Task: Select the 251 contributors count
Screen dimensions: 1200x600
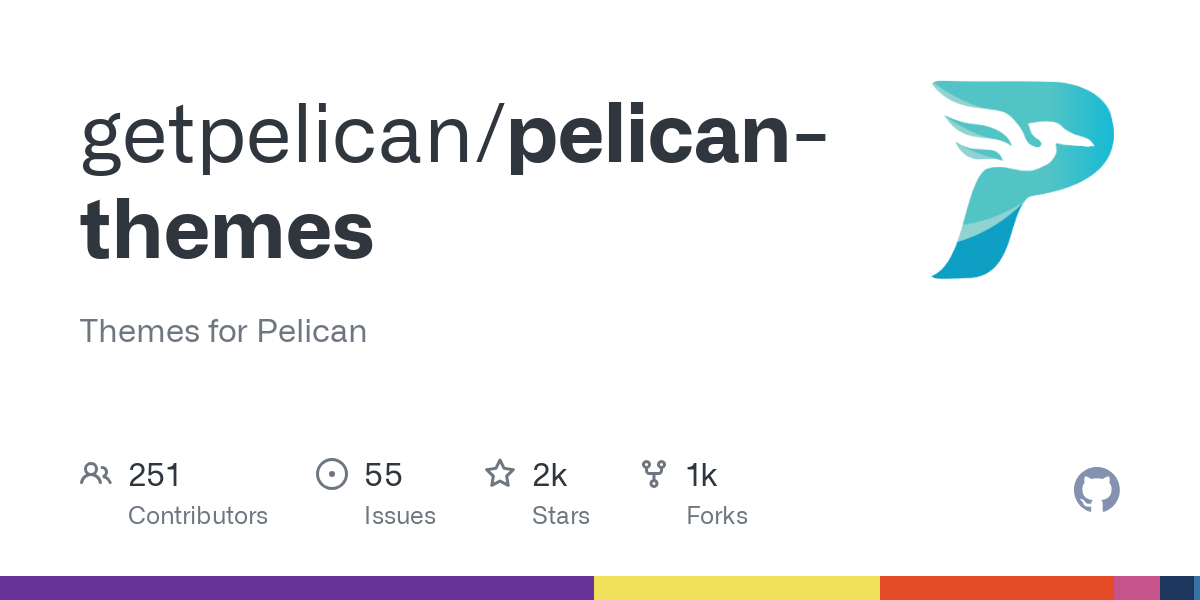Action: [155, 475]
